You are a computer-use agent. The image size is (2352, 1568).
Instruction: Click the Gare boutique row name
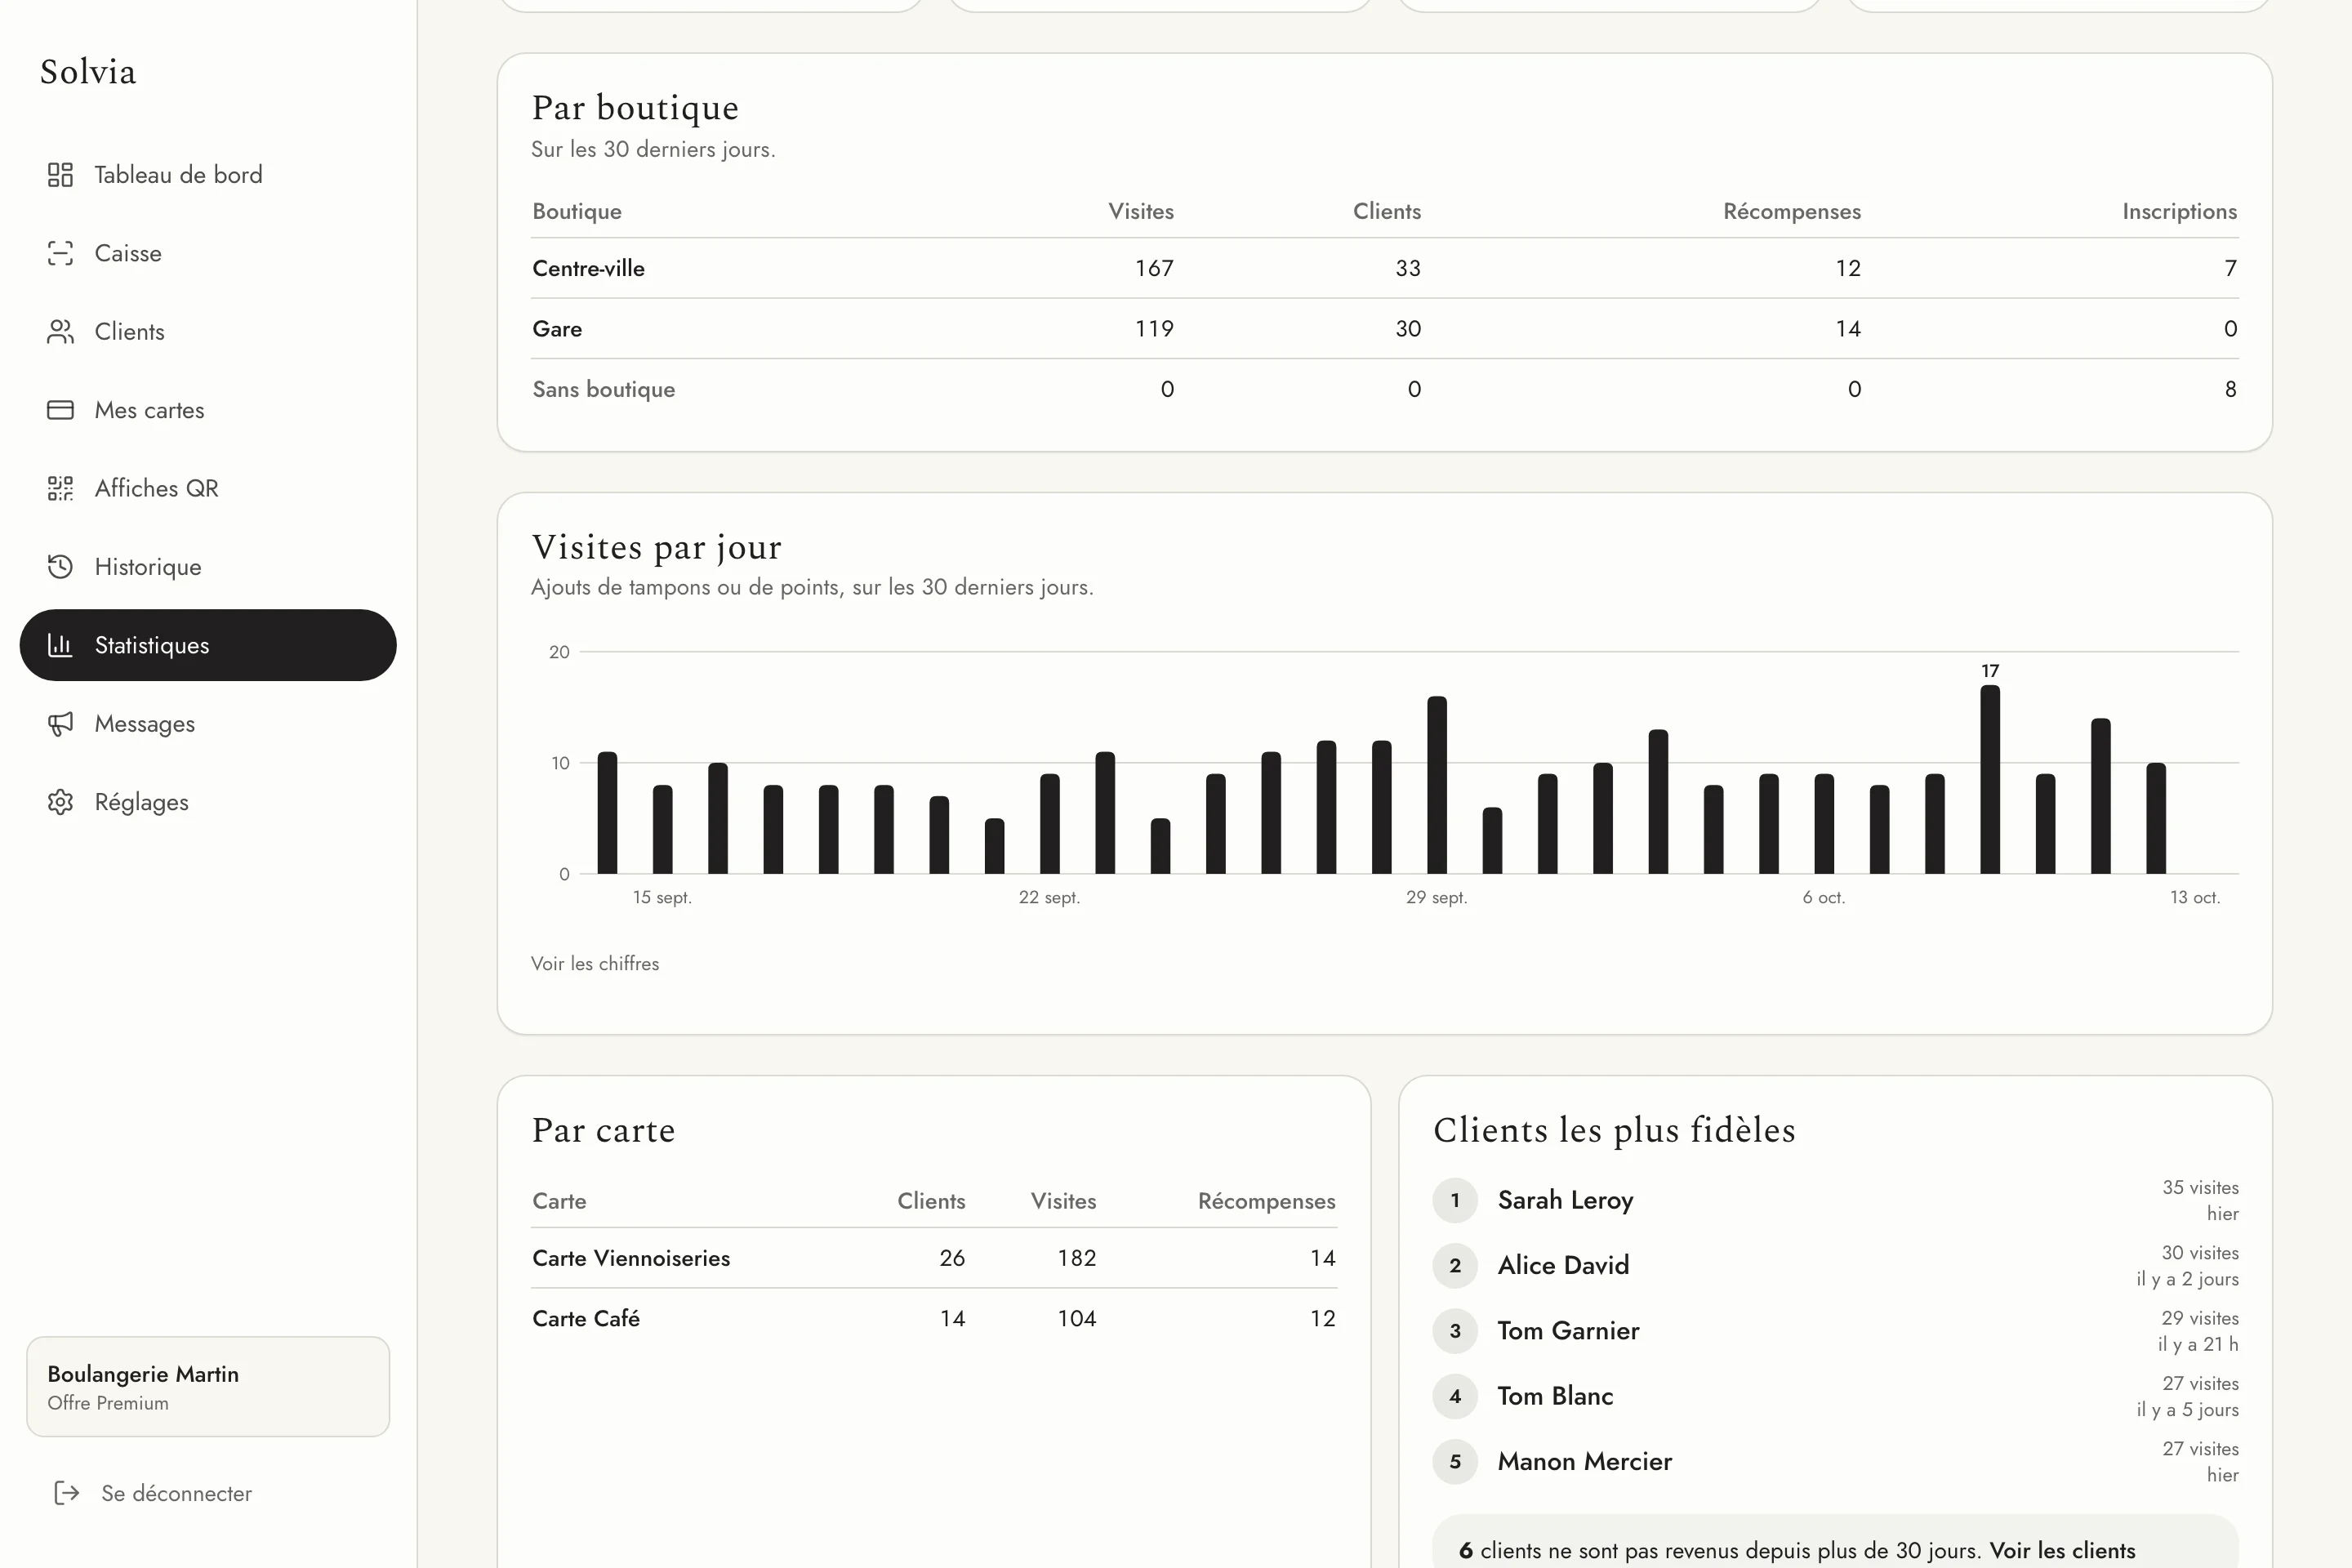pyautogui.click(x=557, y=329)
